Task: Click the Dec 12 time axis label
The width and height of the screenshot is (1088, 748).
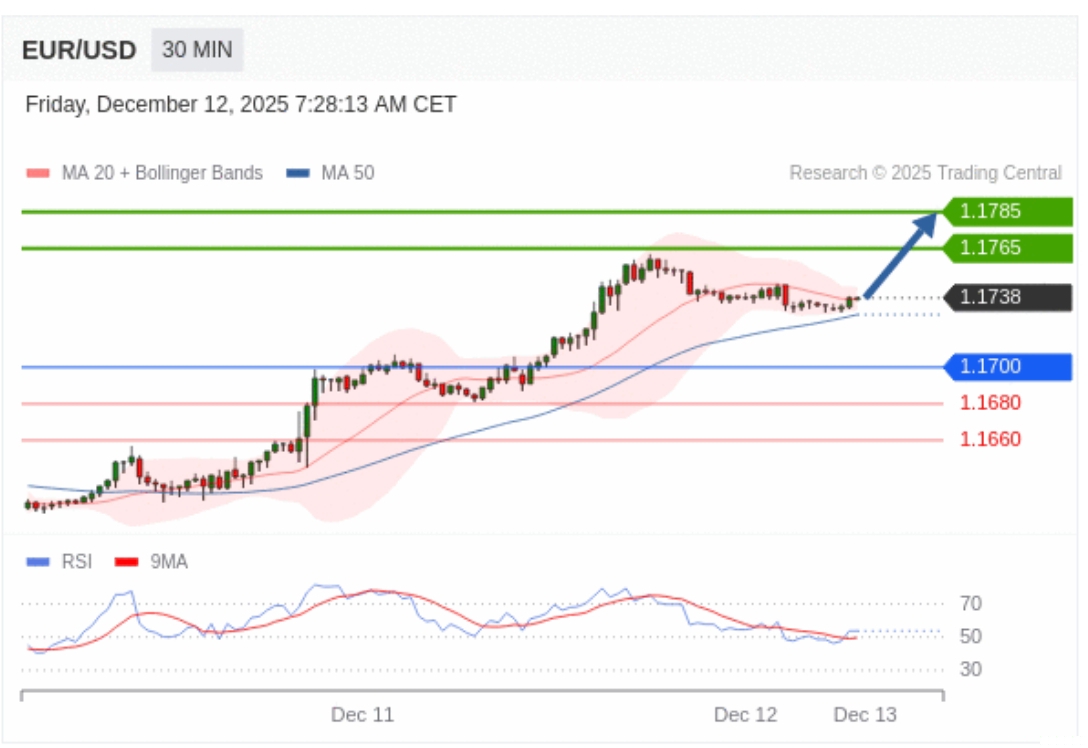Action: pyautogui.click(x=745, y=715)
